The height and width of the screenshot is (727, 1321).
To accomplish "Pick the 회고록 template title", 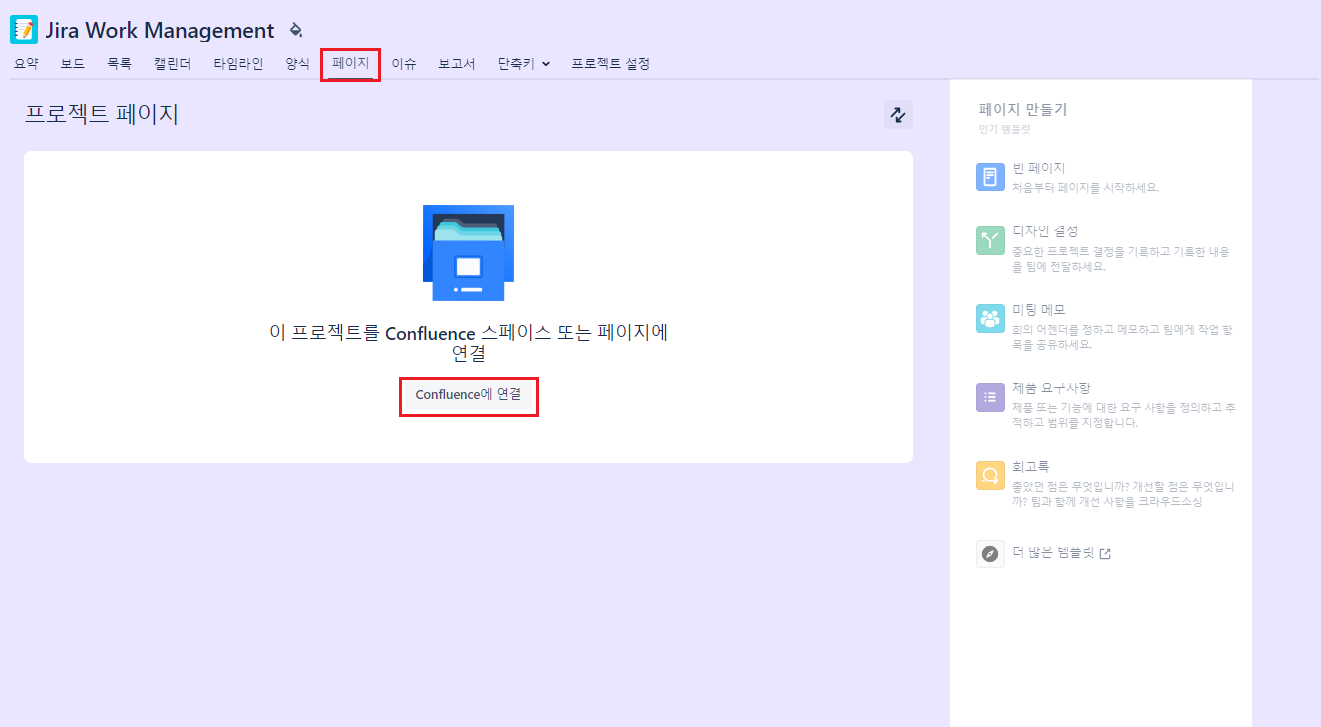I will pos(1031,466).
